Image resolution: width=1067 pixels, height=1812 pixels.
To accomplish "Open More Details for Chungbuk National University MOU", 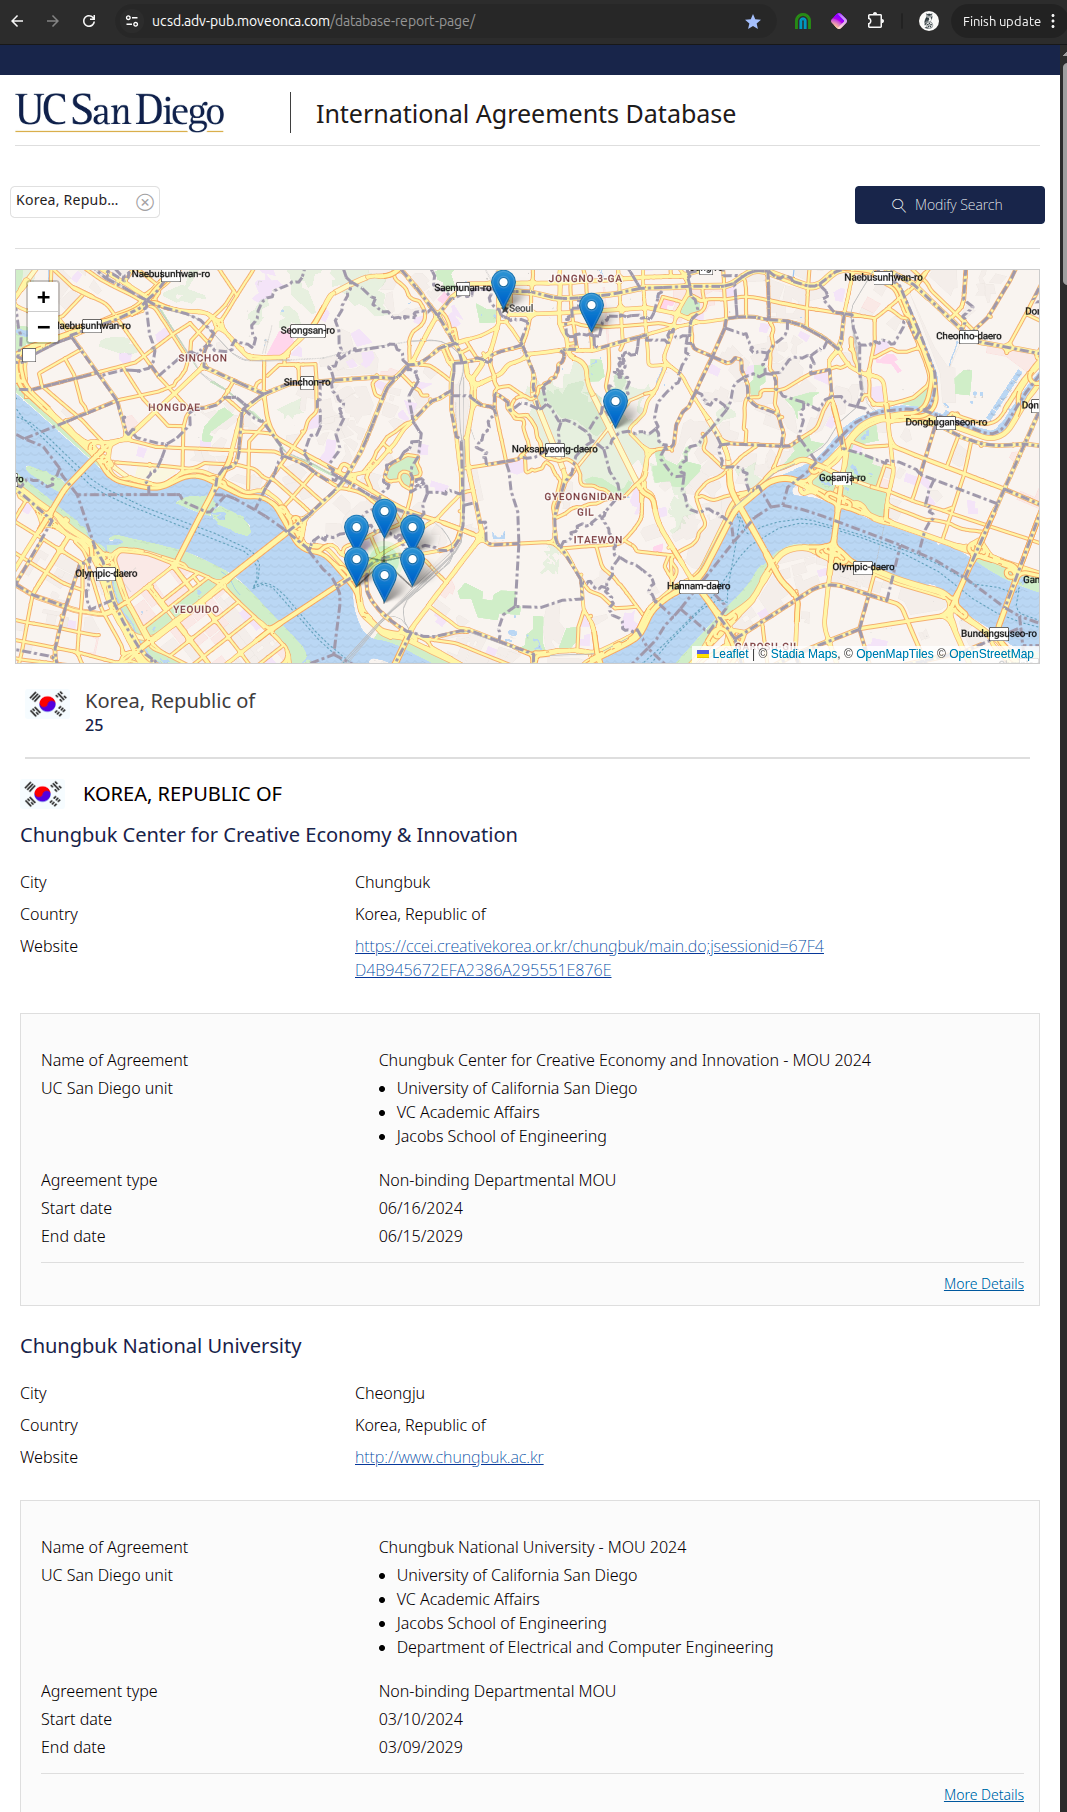I will [984, 1795].
